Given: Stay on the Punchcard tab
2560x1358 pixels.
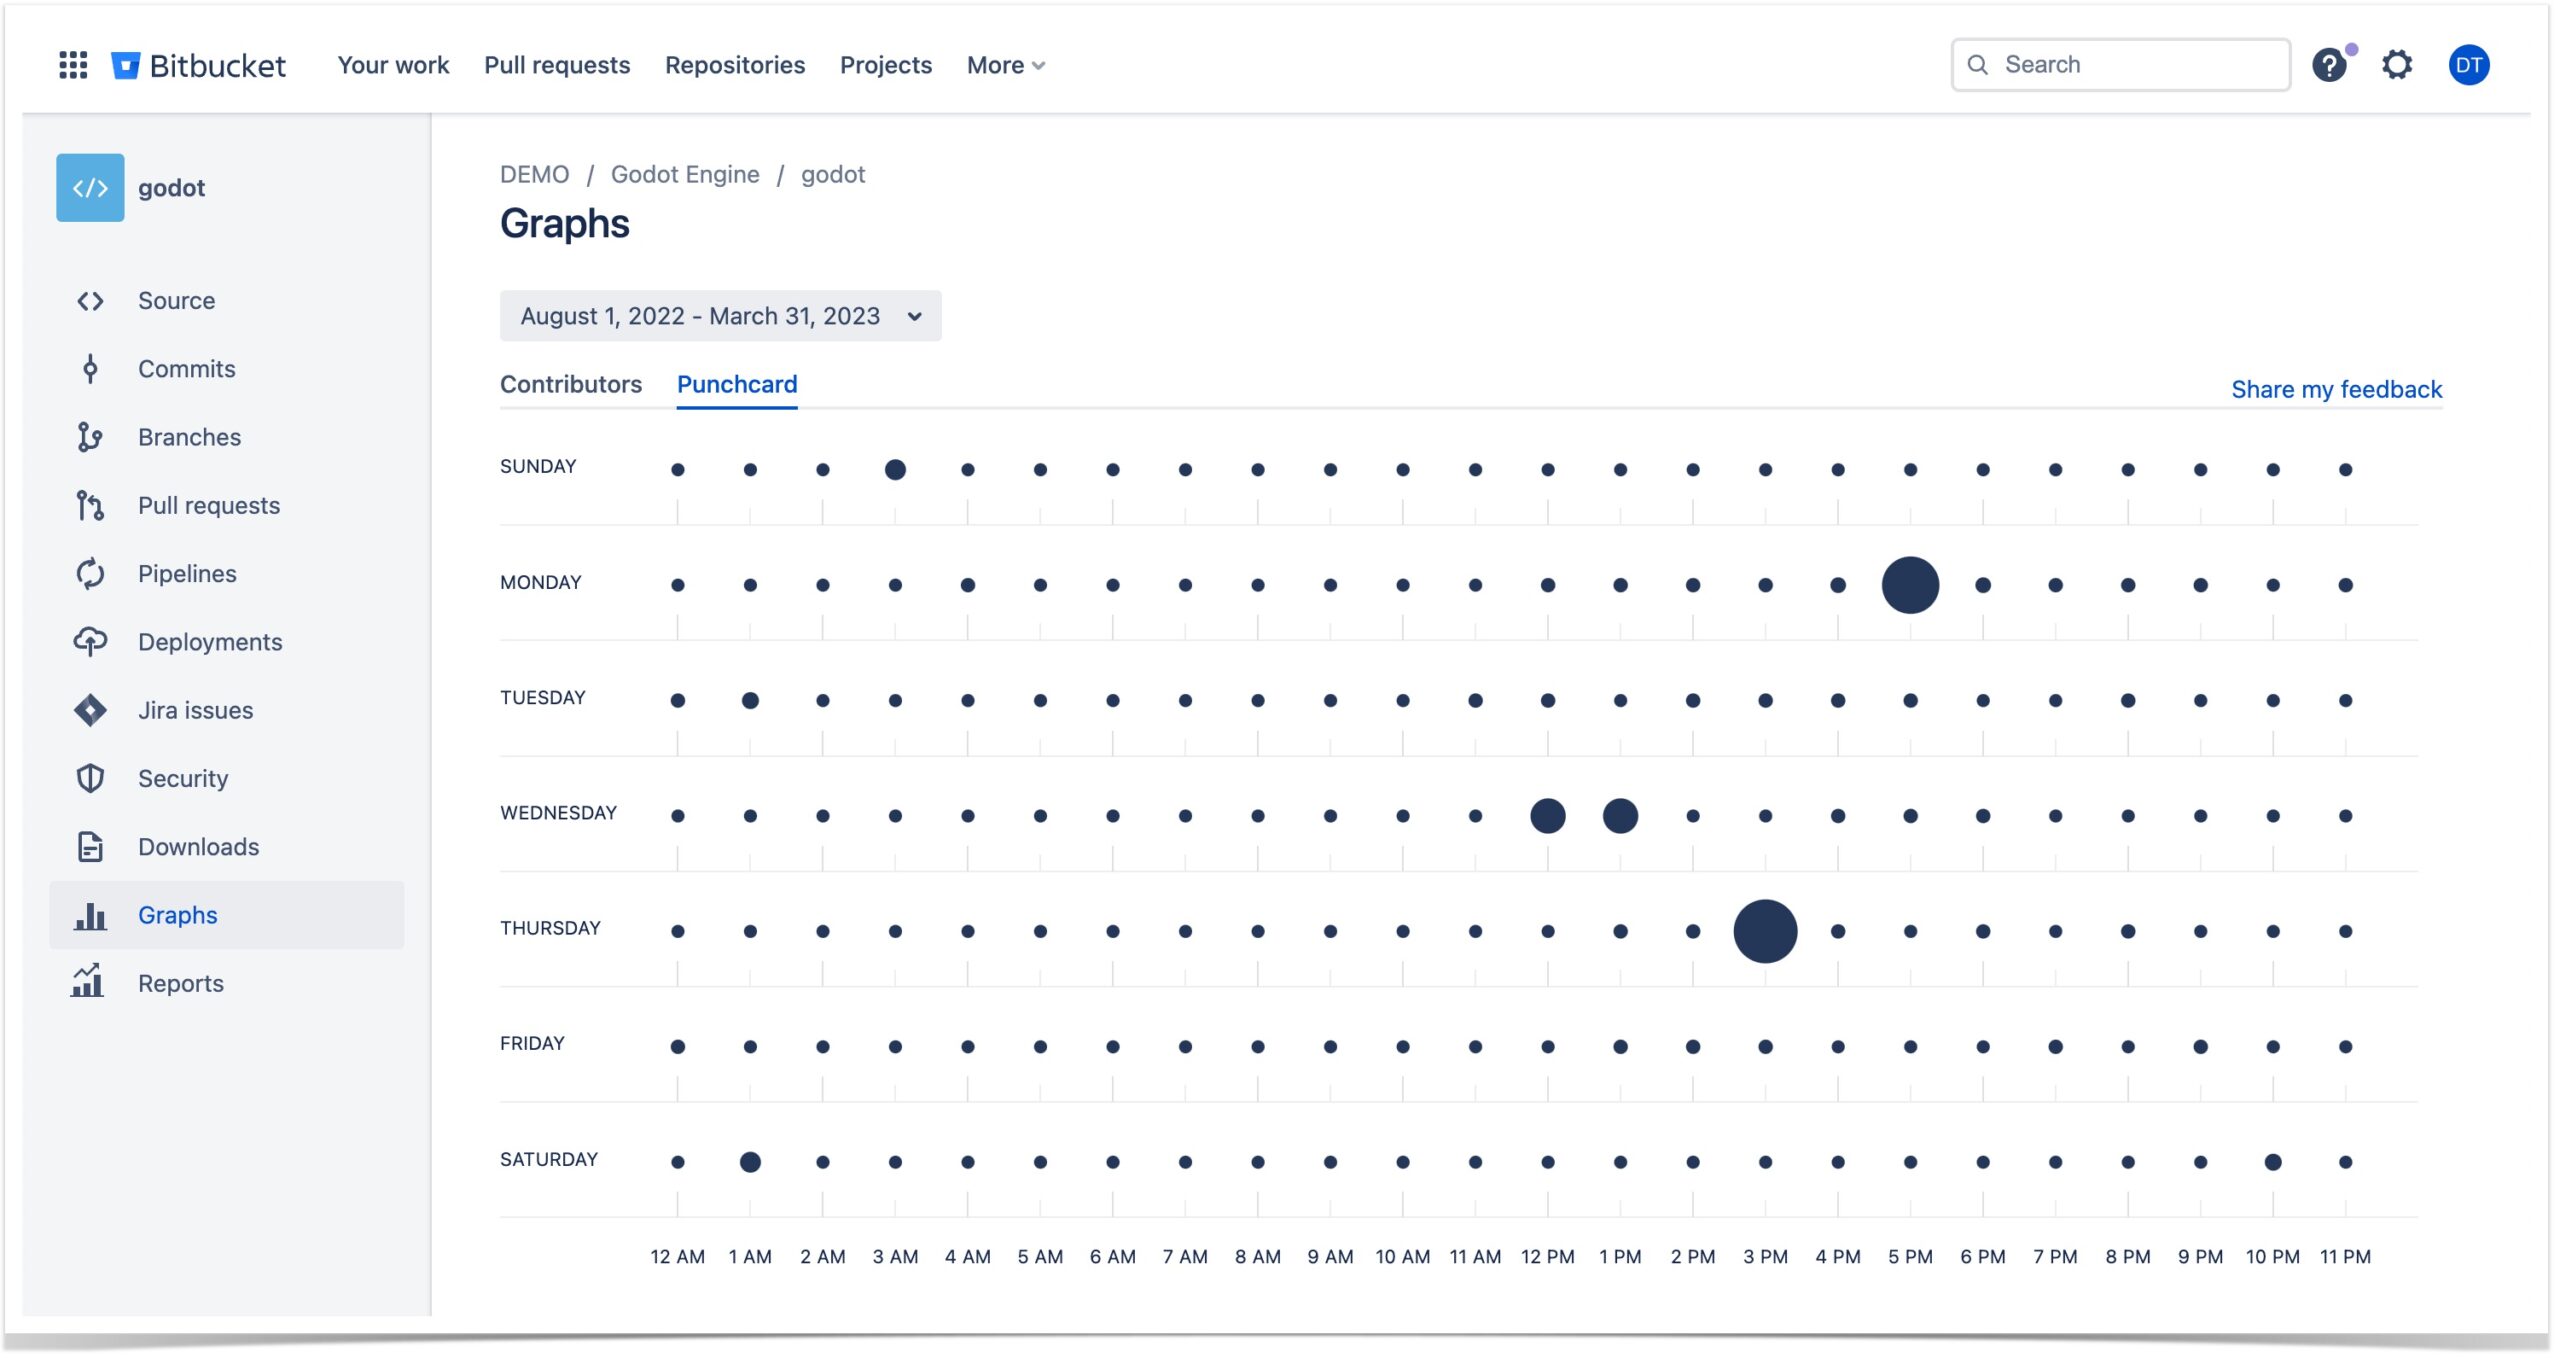Looking at the screenshot, I should (x=736, y=384).
